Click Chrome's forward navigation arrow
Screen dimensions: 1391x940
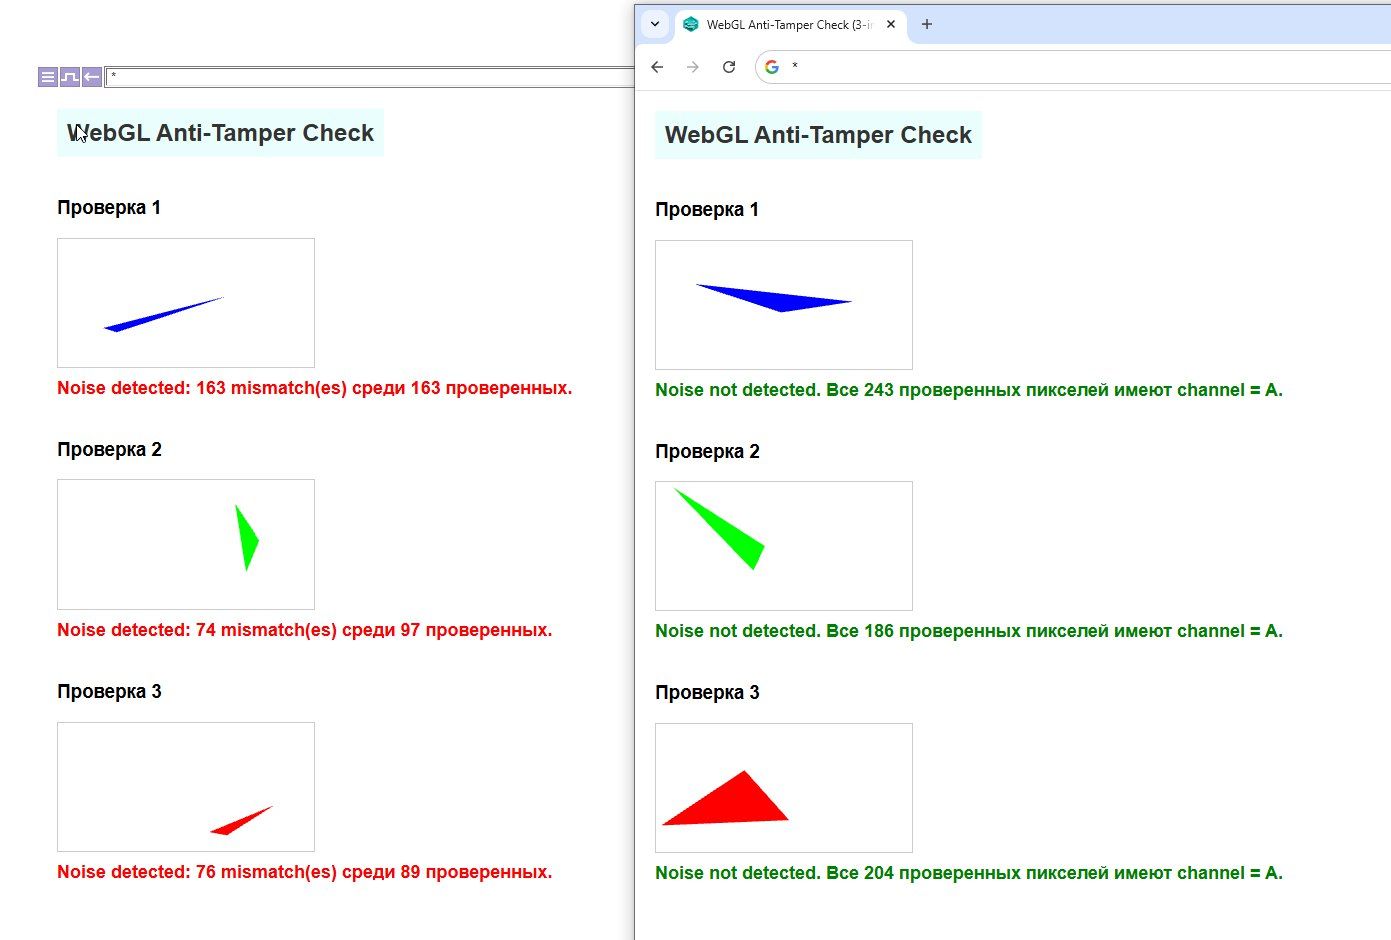pyautogui.click(x=692, y=67)
